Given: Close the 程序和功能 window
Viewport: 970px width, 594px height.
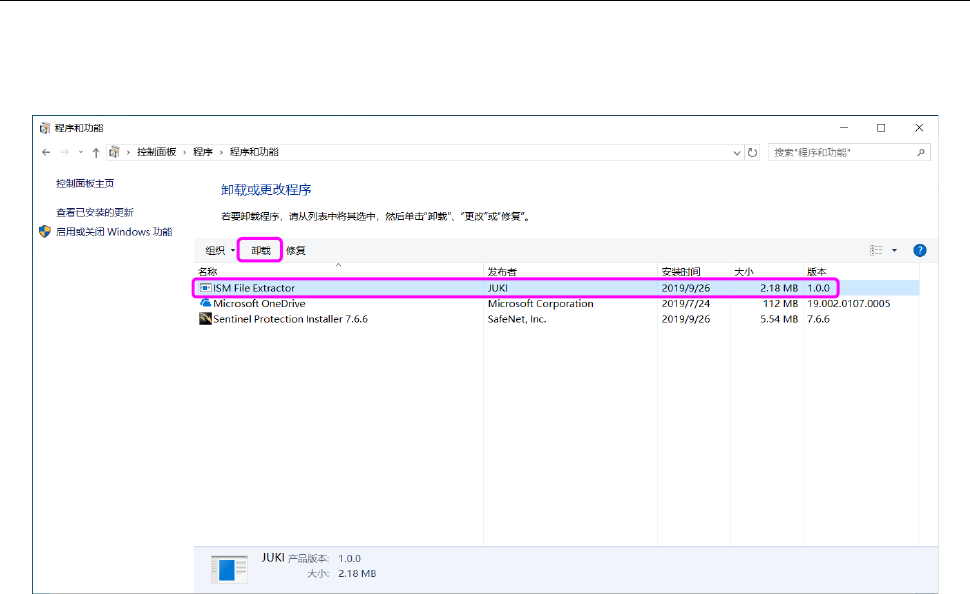Looking at the screenshot, I should pos(919,128).
